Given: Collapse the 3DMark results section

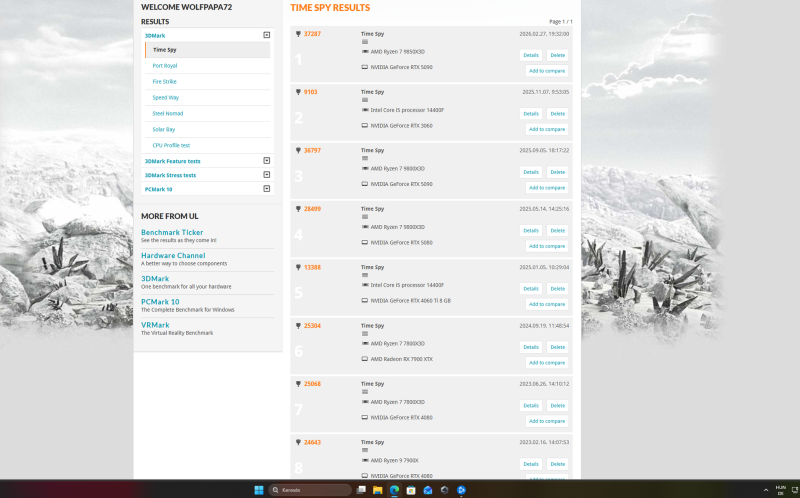Looking at the screenshot, I should (266, 35).
